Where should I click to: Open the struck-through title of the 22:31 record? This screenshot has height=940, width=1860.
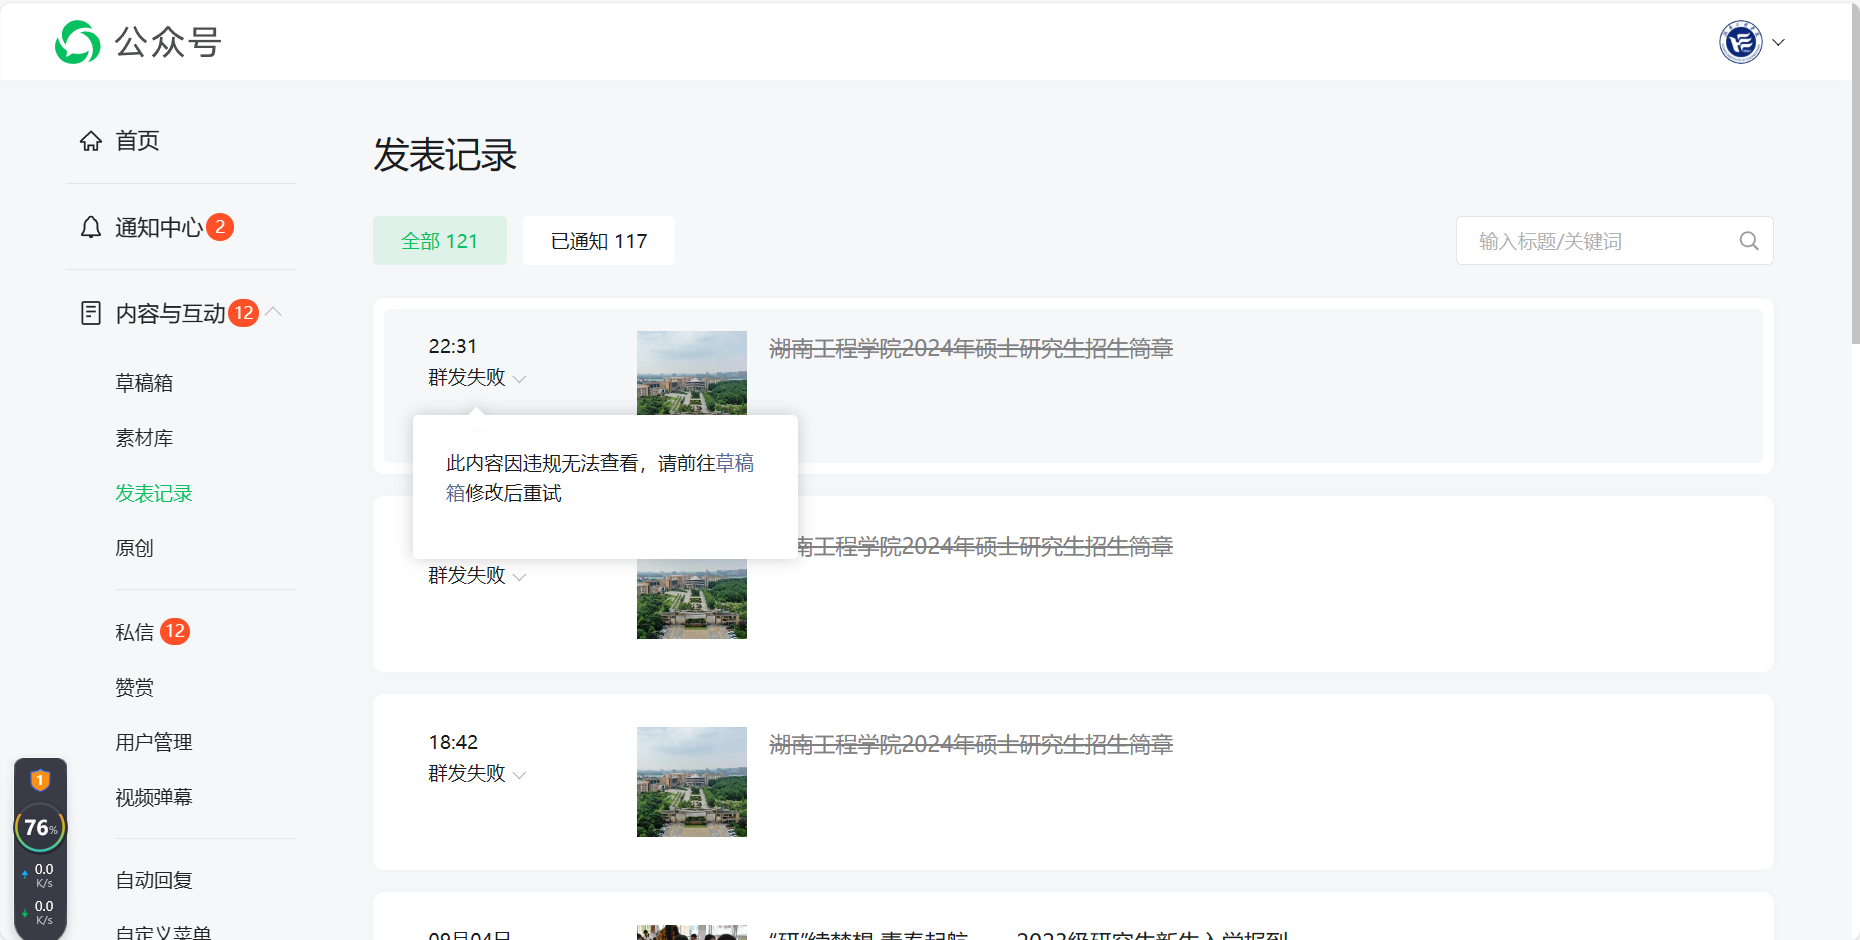(x=971, y=348)
